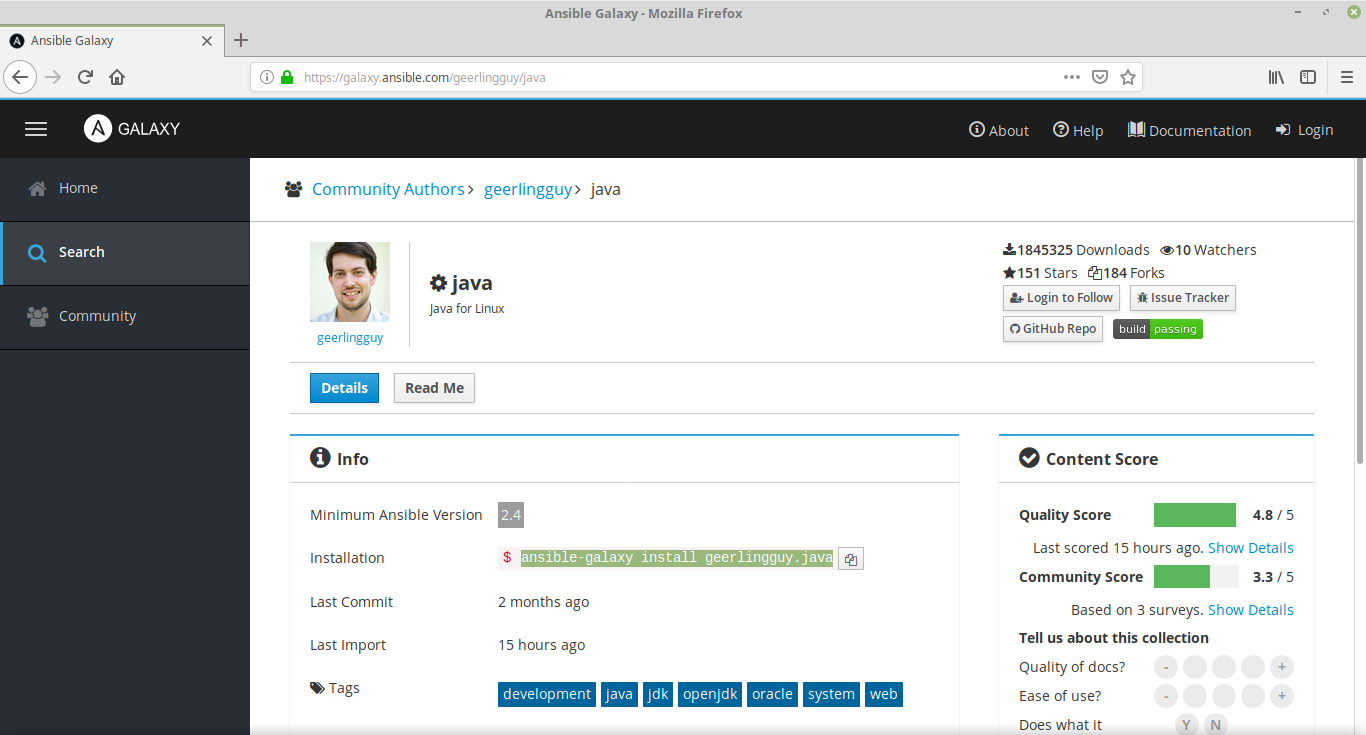
Task: Open Community Authors breadcrumb link
Action: [388, 189]
